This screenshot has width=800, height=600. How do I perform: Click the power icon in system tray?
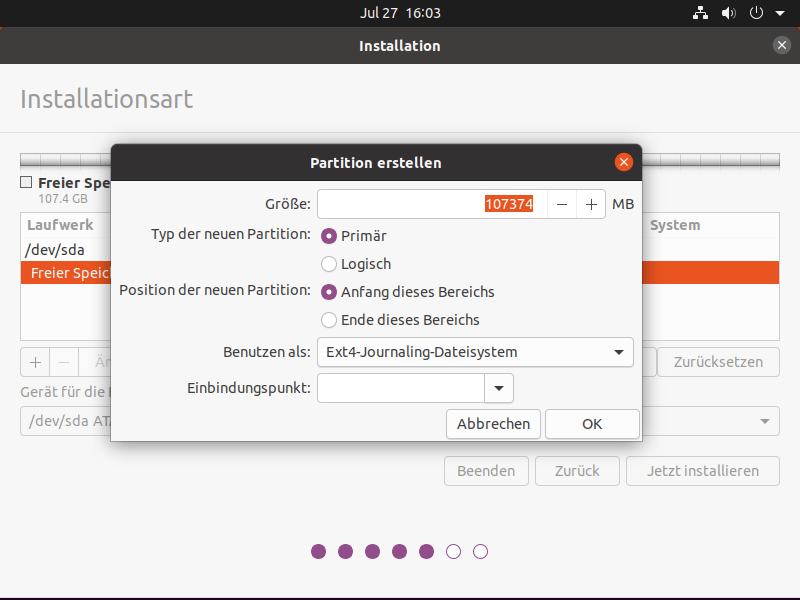pyautogui.click(x=756, y=14)
